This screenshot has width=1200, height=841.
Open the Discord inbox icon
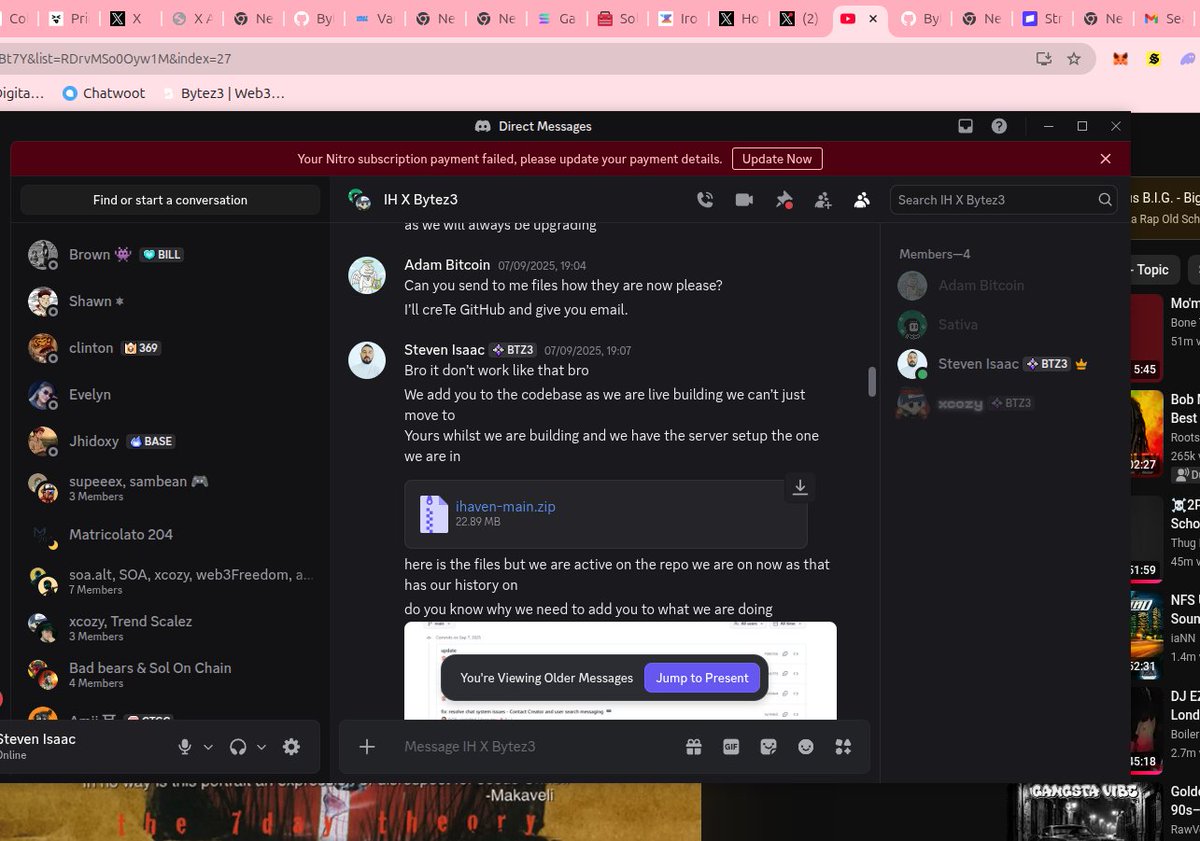[965, 126]
